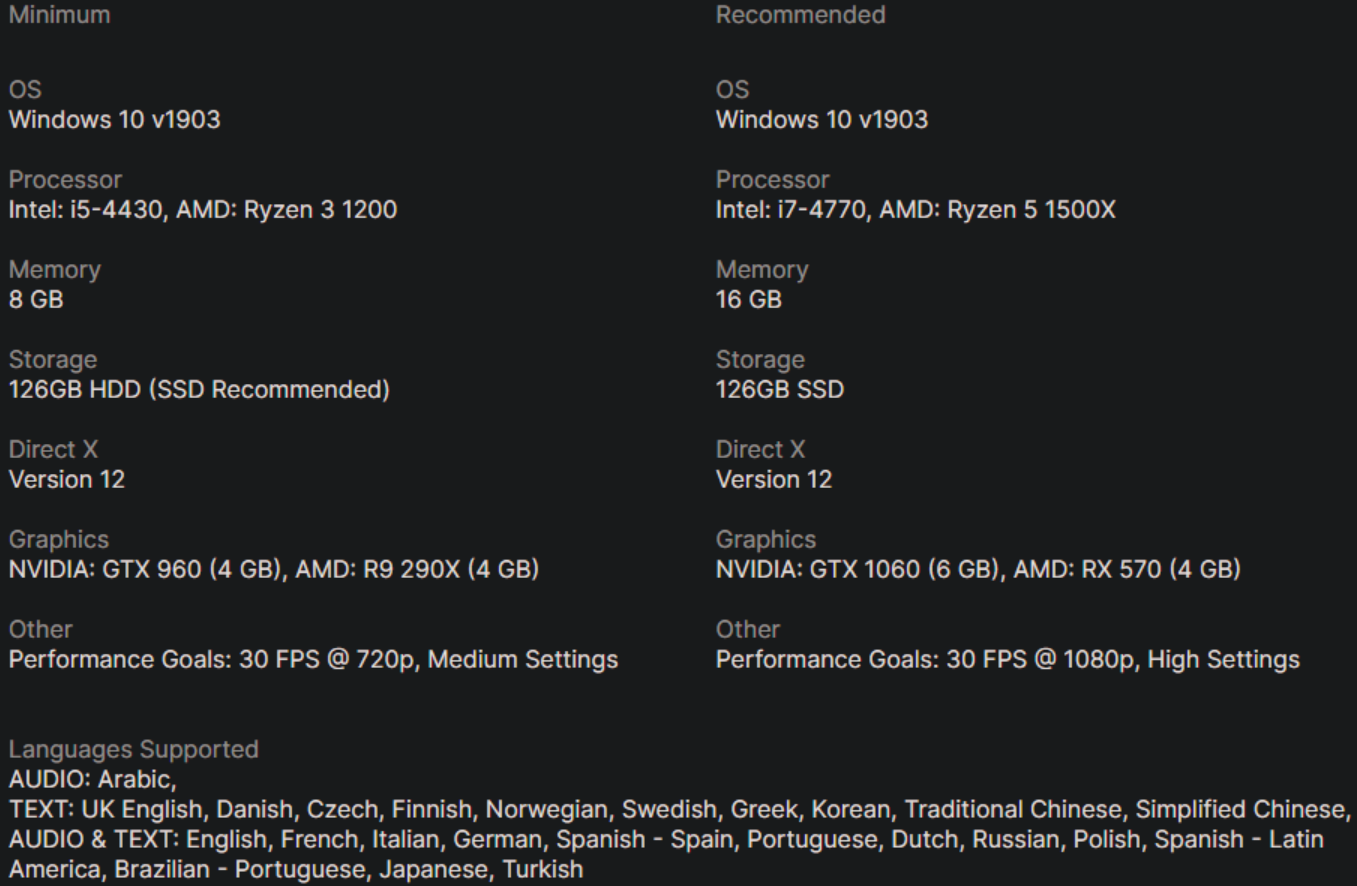
Task: Click the i7-4770 Ryzen 5 1500X processor line
Action: click(x=915, y=210)
